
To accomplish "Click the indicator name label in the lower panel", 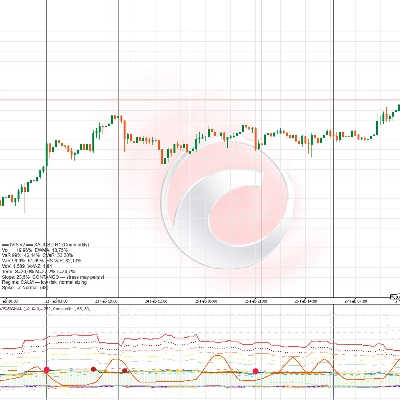I will tap(45, 309).
